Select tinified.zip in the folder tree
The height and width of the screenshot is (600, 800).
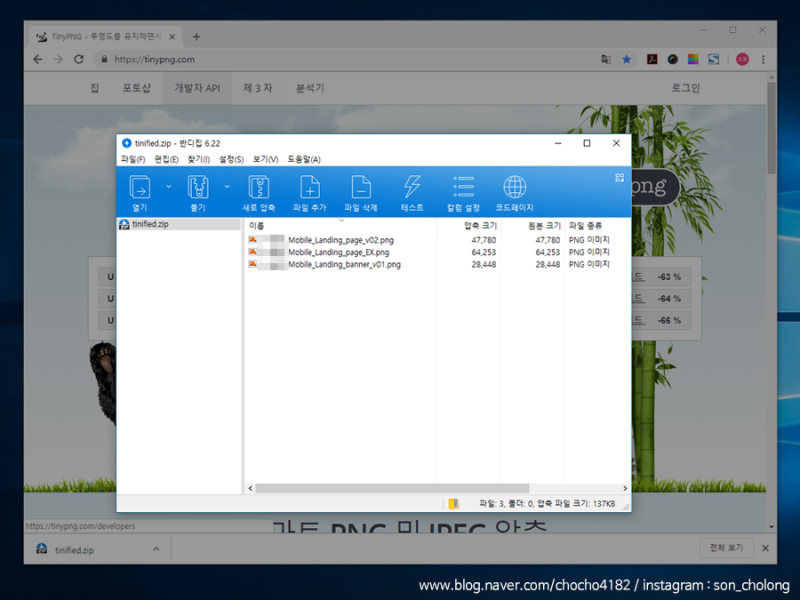pos(150,224)
